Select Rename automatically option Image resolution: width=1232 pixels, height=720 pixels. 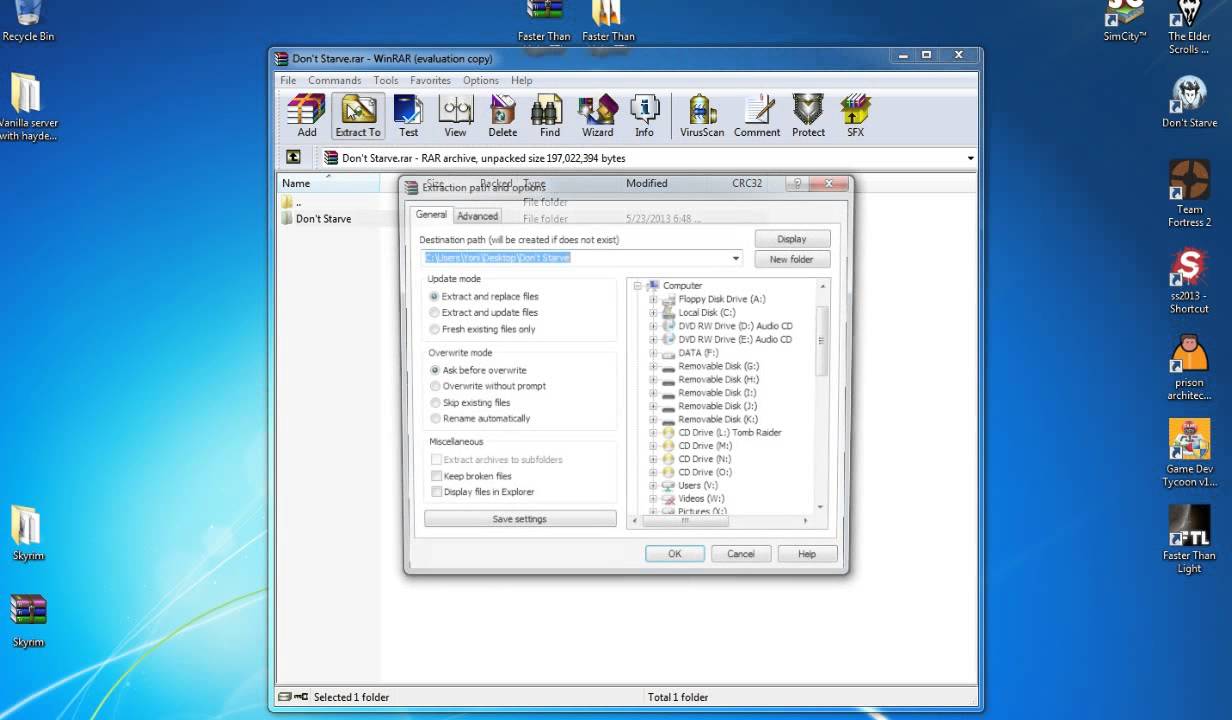[480, 418]
